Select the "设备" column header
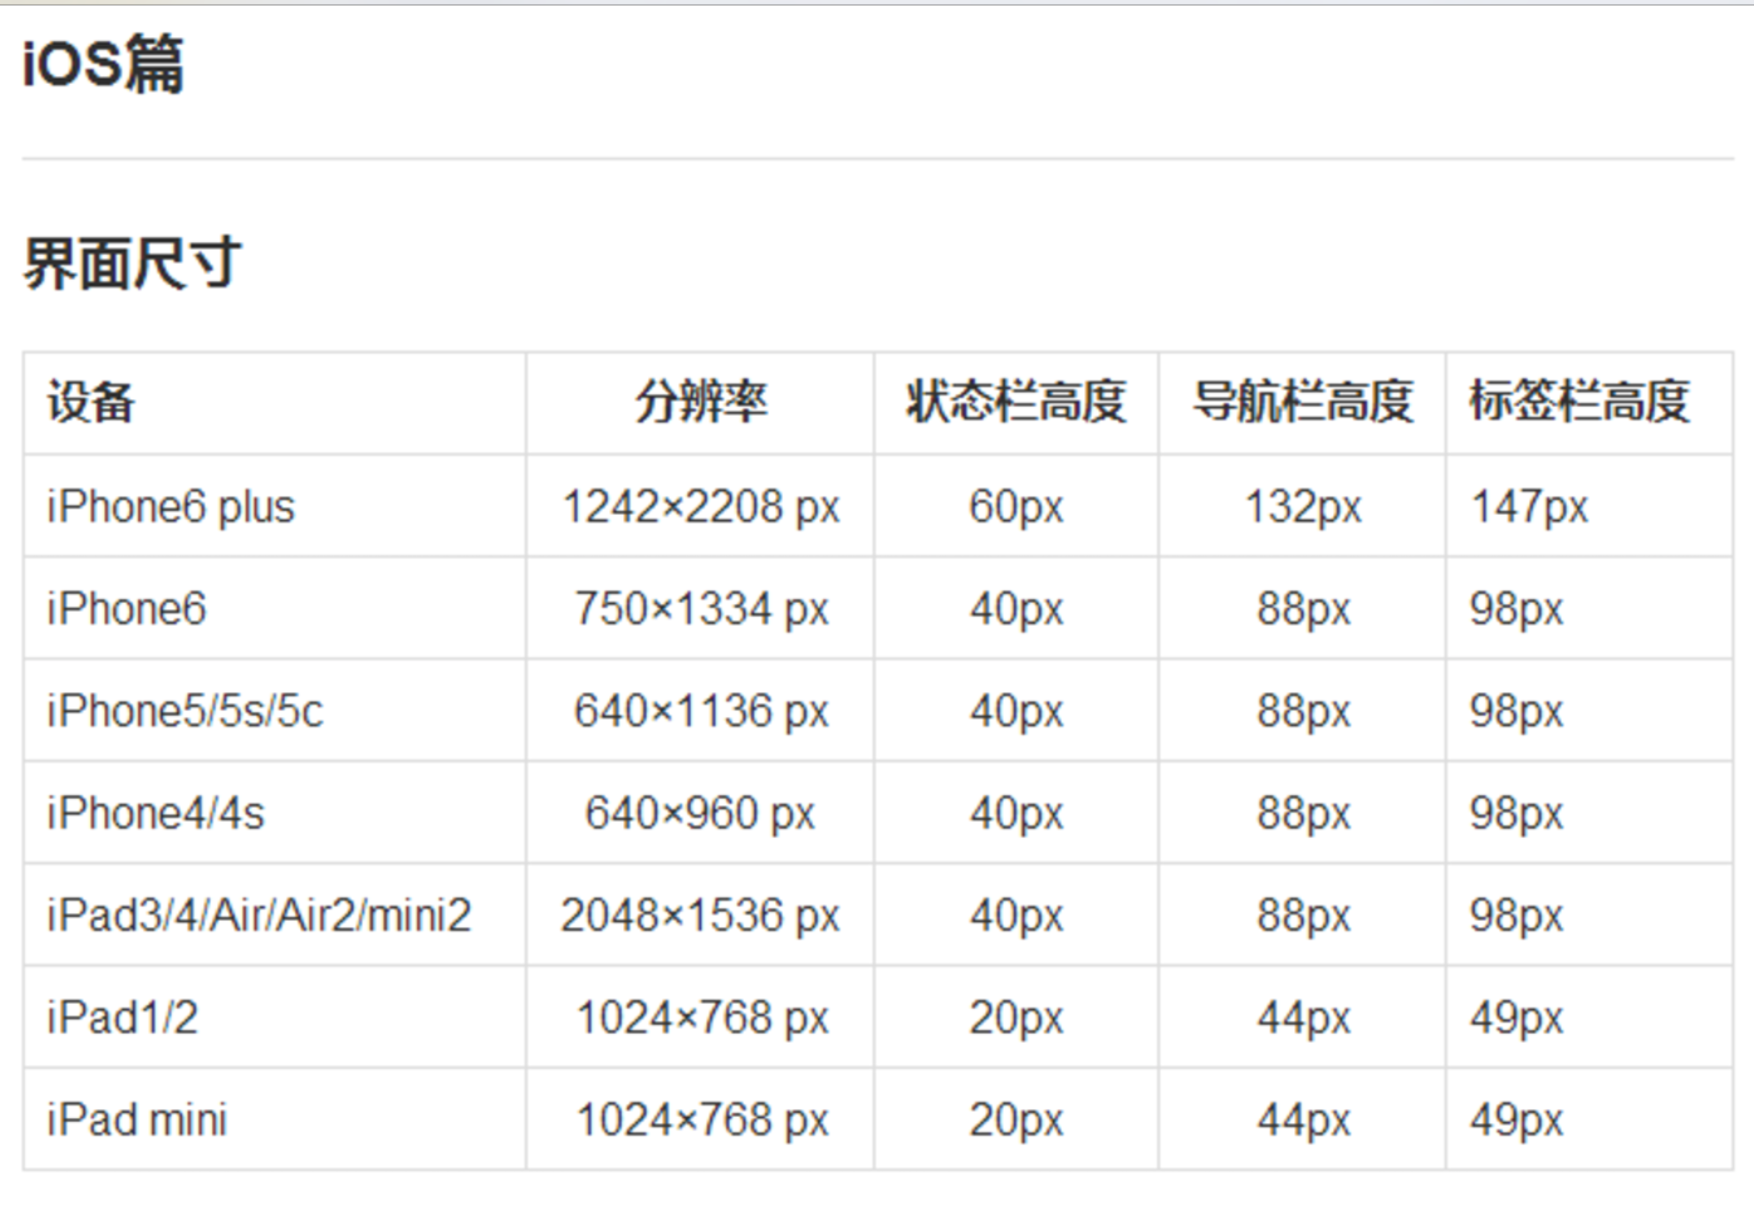Image resolution: width=1754 pixels, height=1232 pixels. 91,403
